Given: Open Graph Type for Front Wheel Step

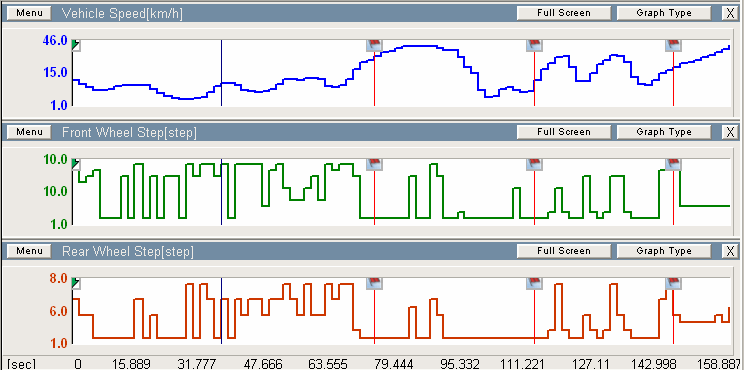Looking at the screenshot, I should point(664,132).
